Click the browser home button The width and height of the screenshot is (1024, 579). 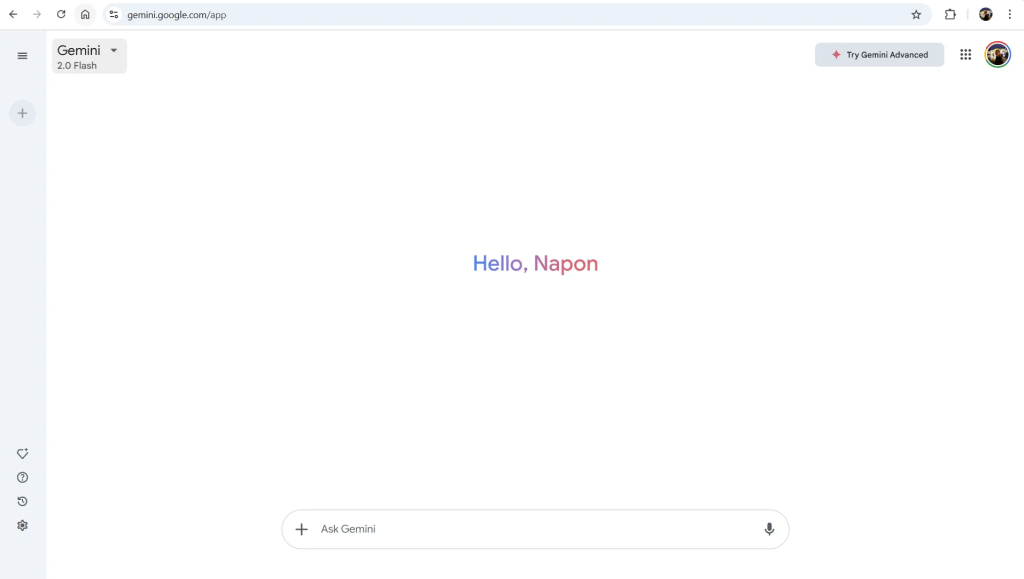tap(85, 14)
